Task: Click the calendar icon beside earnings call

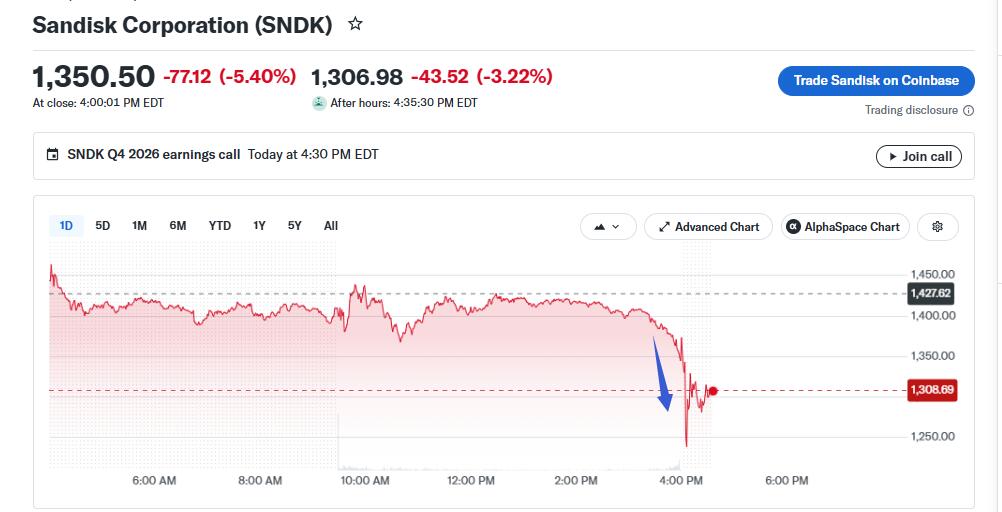Action: tap(52, 155)
